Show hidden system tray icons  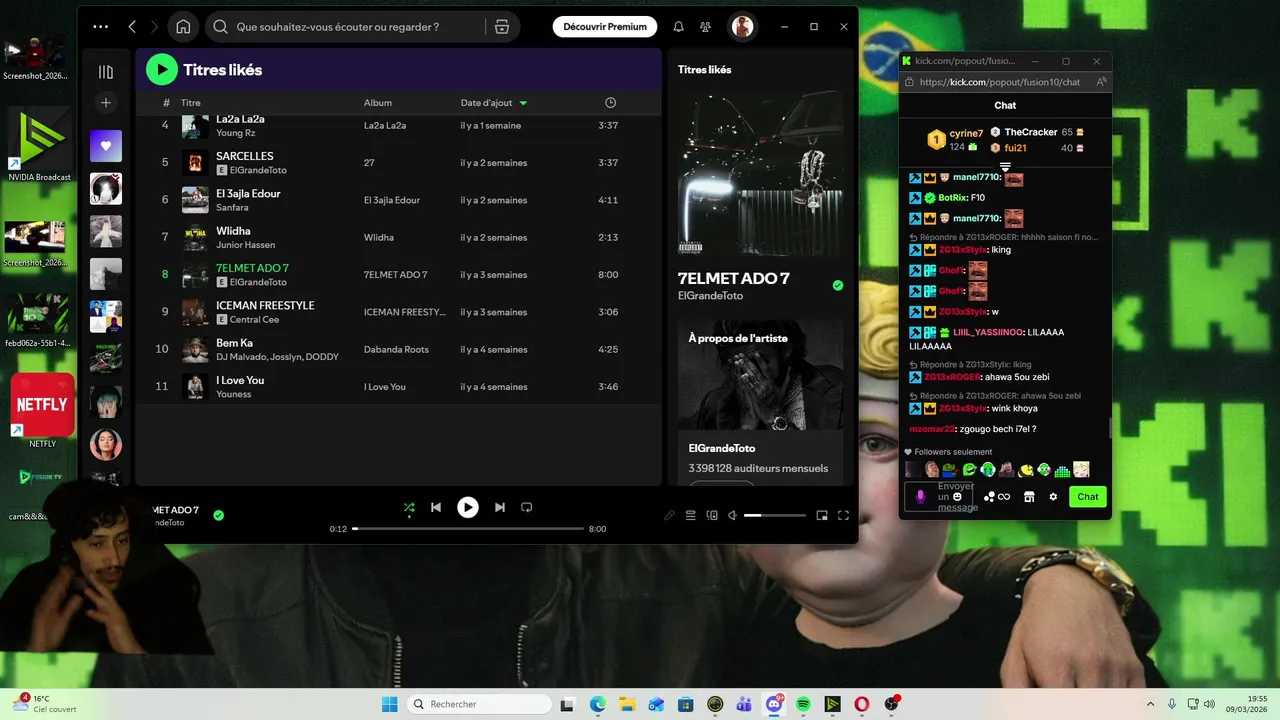click(x=1150, y=704)
